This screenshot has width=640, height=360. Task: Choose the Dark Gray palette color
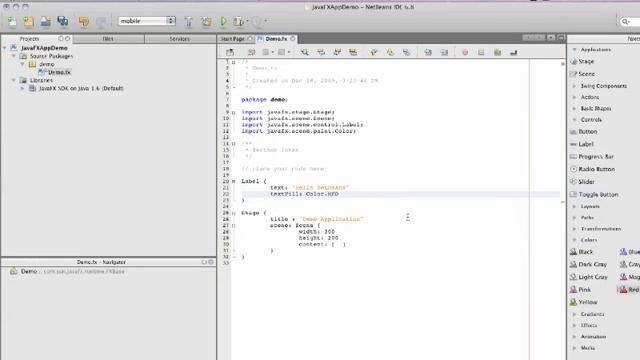point(589,264)
